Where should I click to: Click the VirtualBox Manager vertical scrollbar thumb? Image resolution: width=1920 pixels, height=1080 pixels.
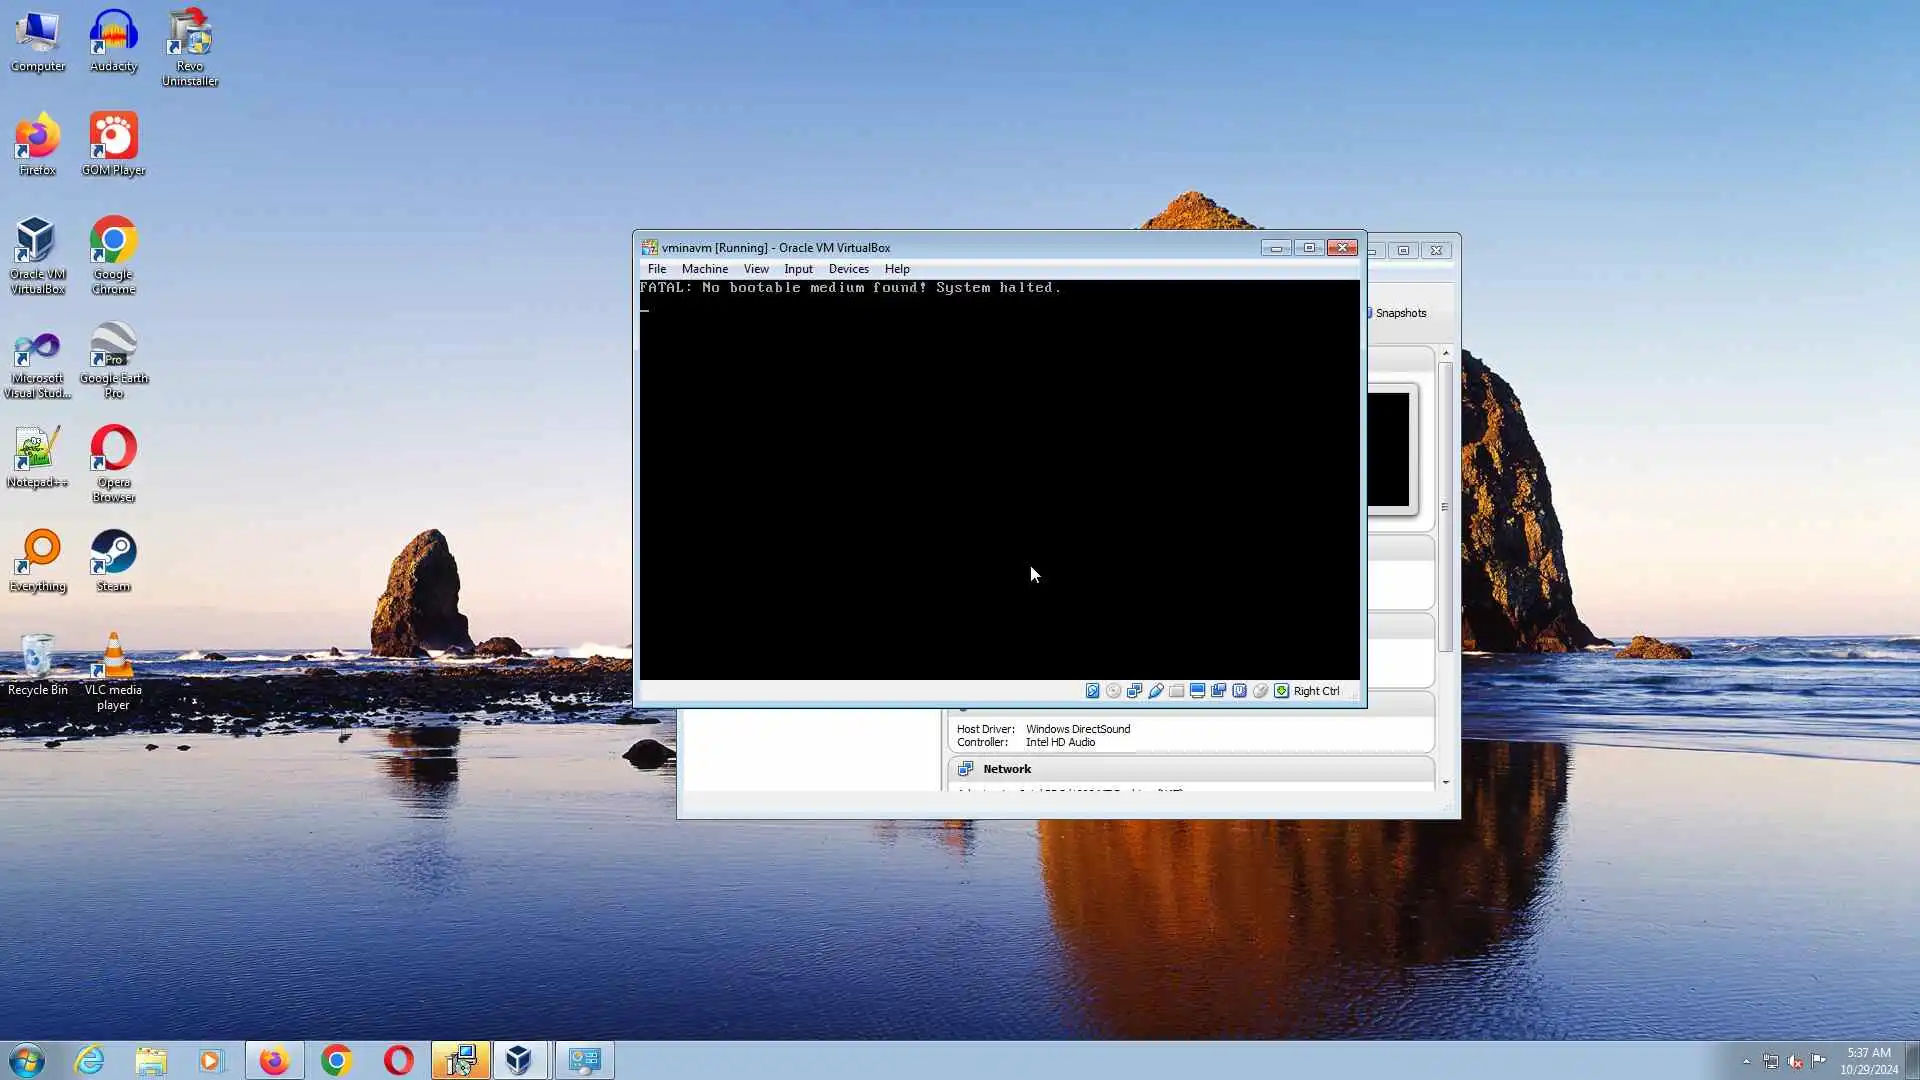point(1445,506)
